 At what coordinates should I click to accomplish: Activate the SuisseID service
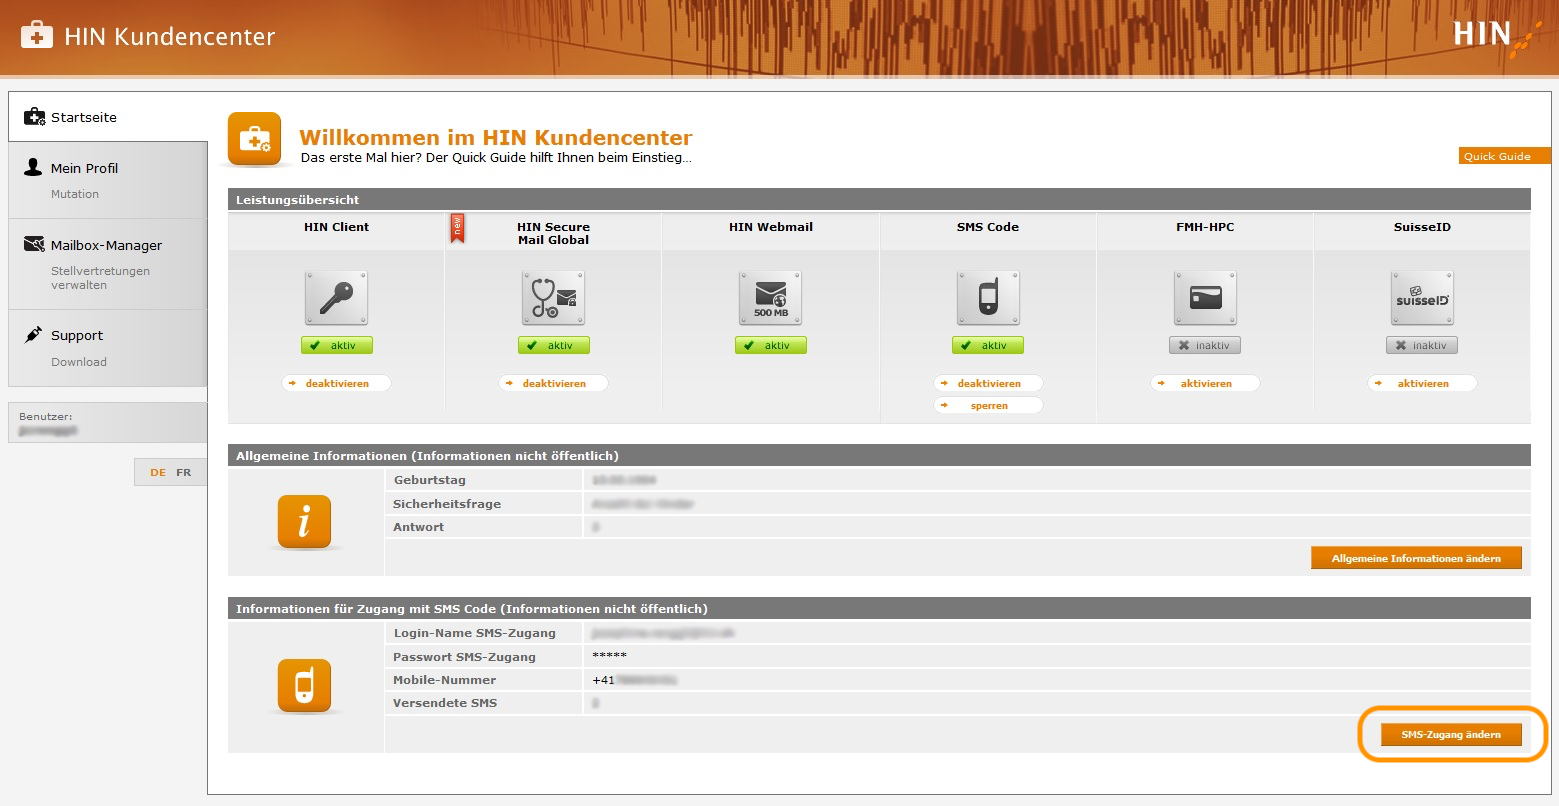click(x=1422, y=383)
